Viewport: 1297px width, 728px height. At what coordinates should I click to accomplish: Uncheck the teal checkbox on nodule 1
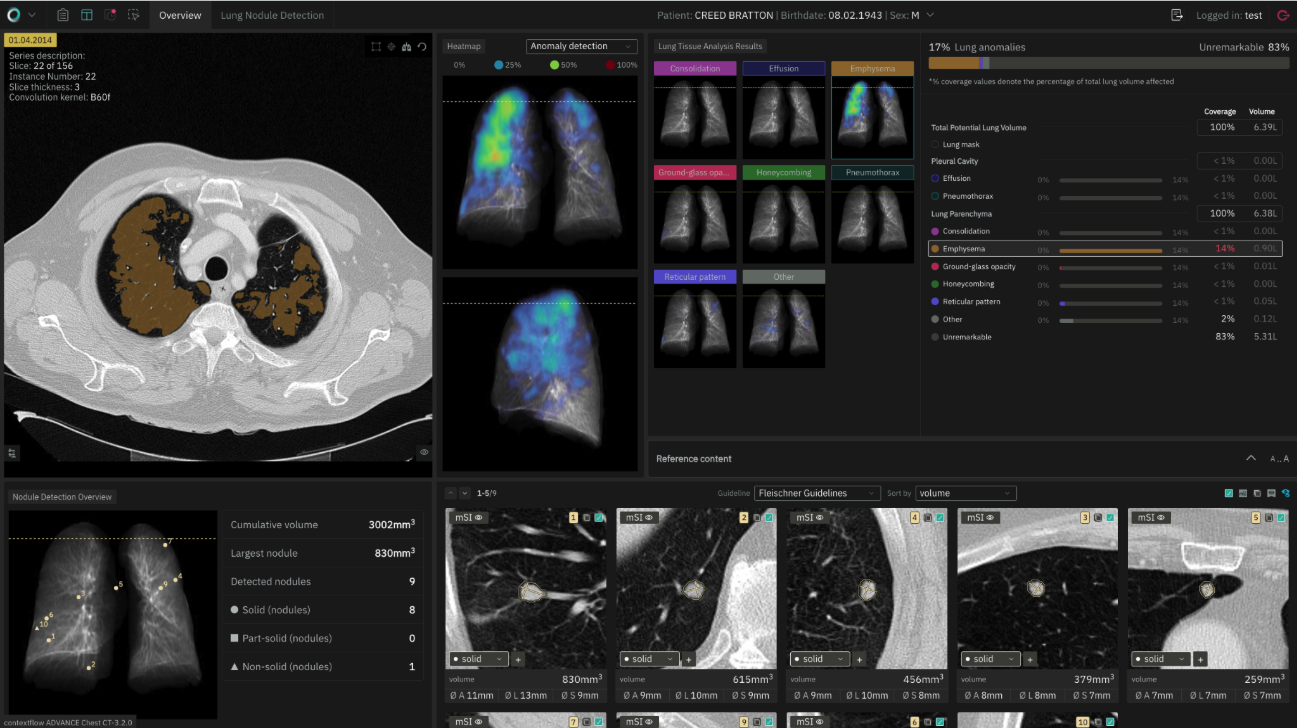pos(599,518)
